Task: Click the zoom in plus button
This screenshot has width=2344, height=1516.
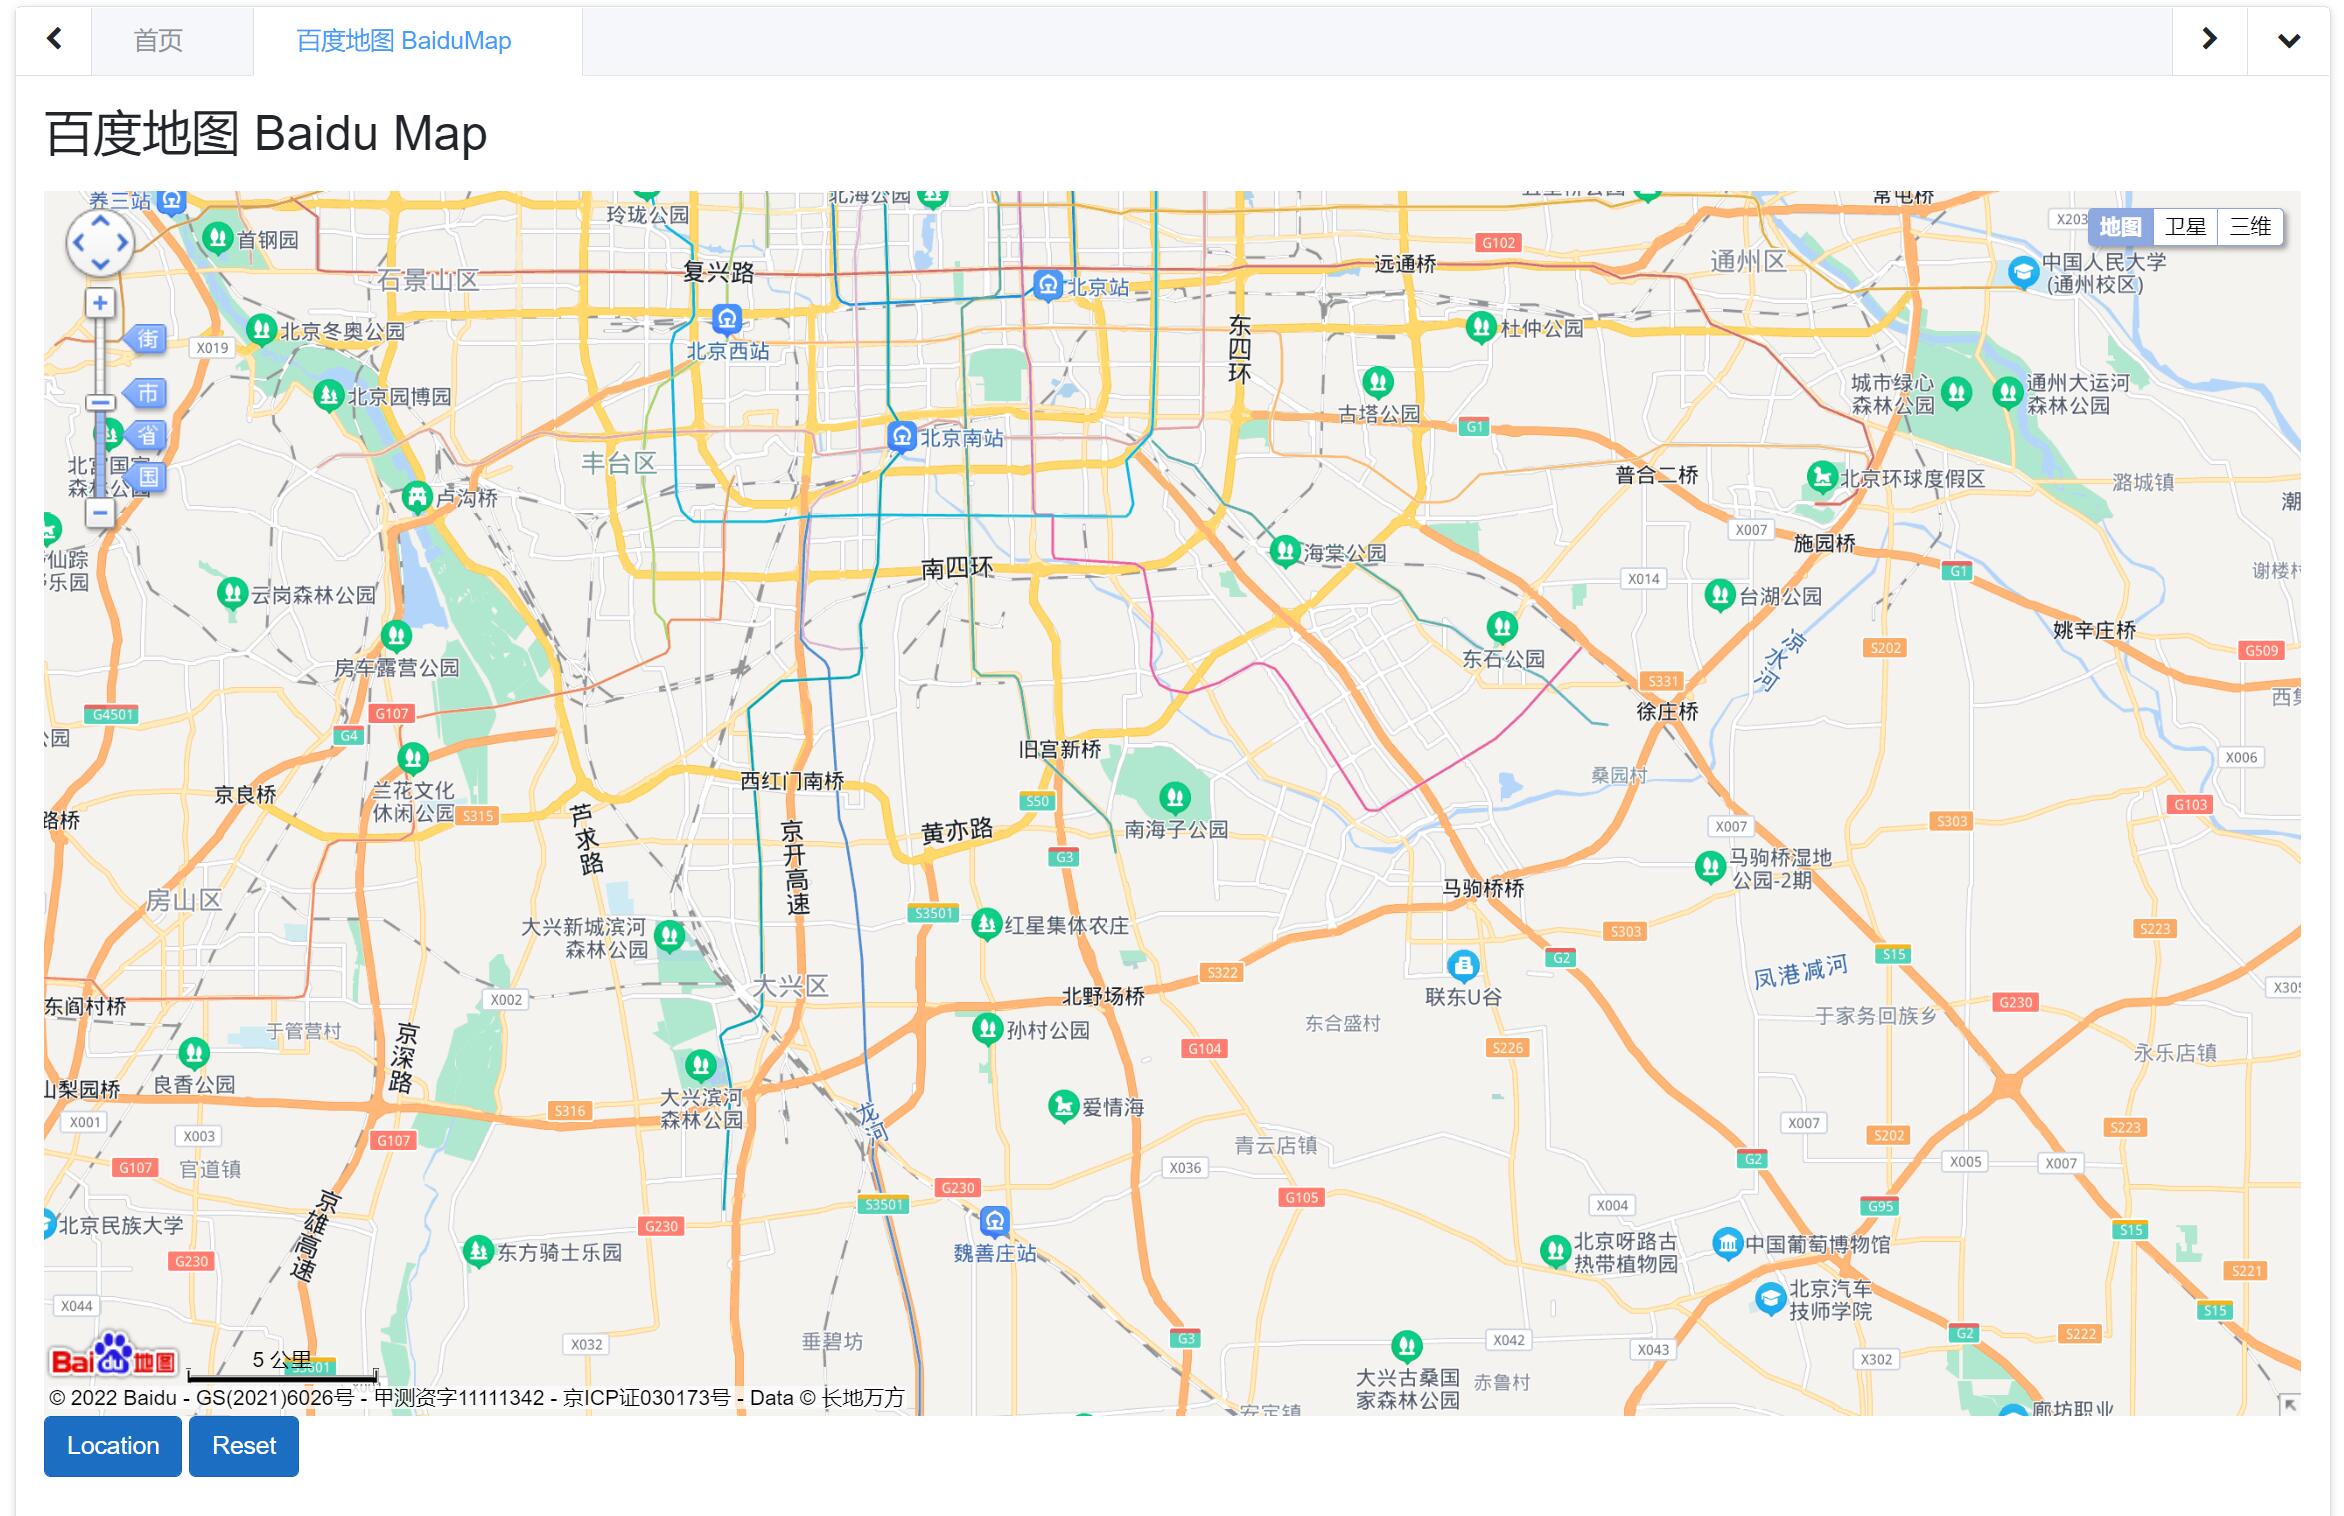Action: 99,303
